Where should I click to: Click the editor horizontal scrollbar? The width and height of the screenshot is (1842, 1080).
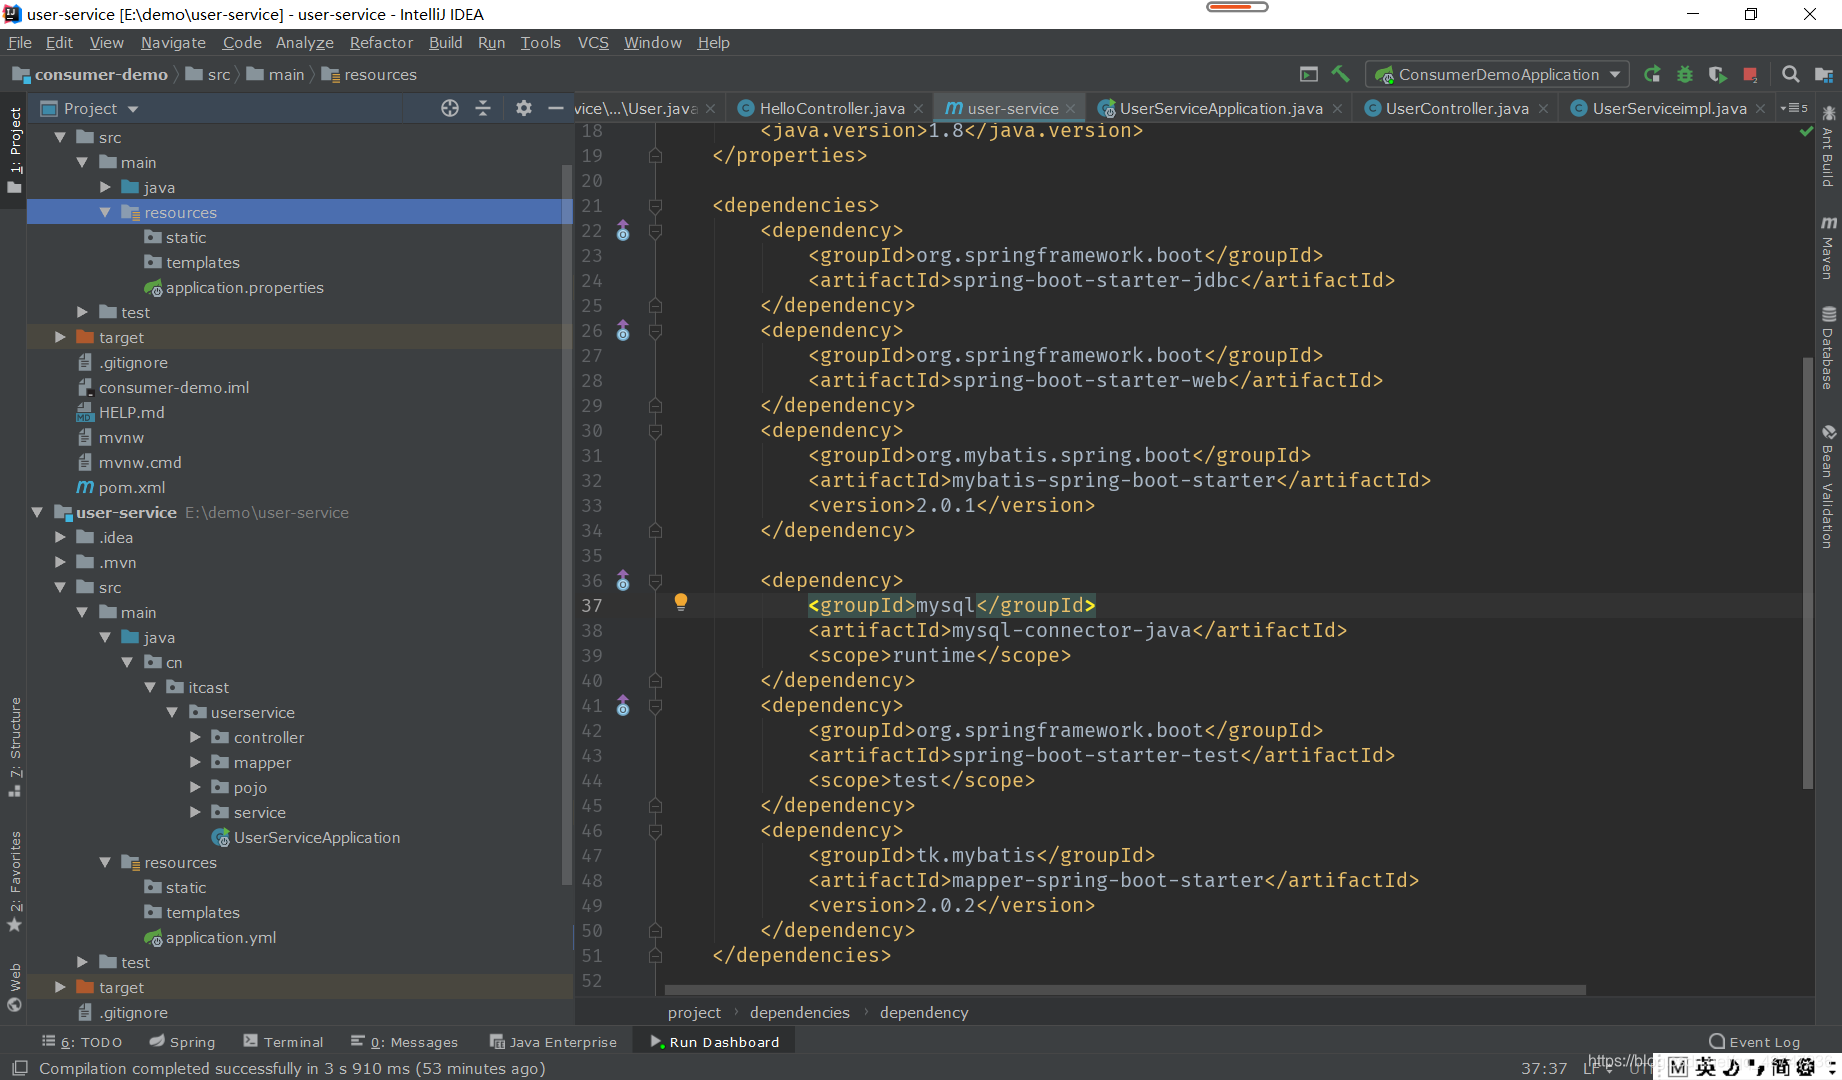click(x=1125, y=990)
